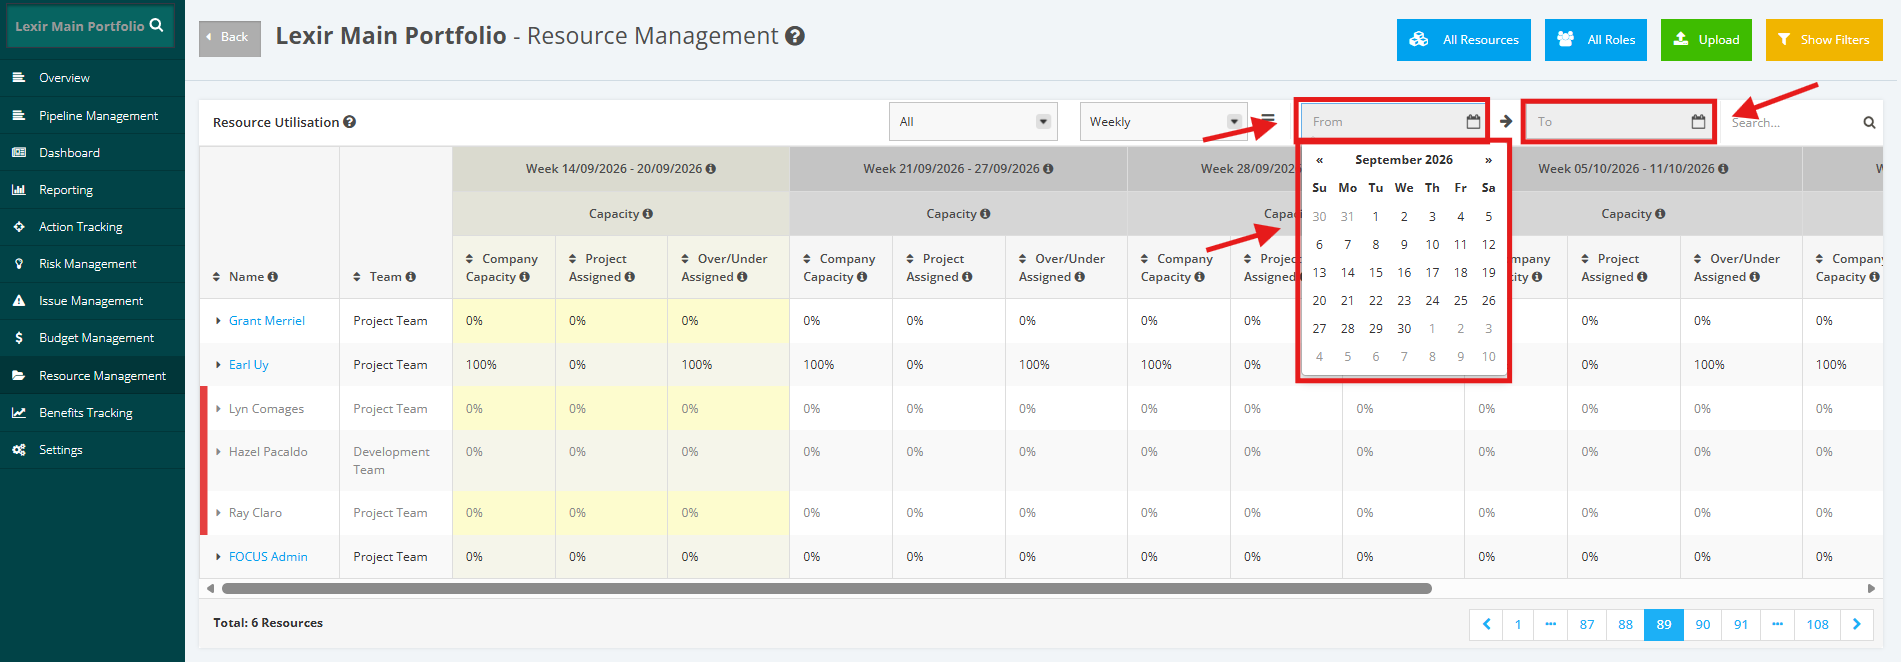The height and width of the screenshot is (662, 1901).
Task: Open the From date calendar icon
Action: (x=1473, y=121)
